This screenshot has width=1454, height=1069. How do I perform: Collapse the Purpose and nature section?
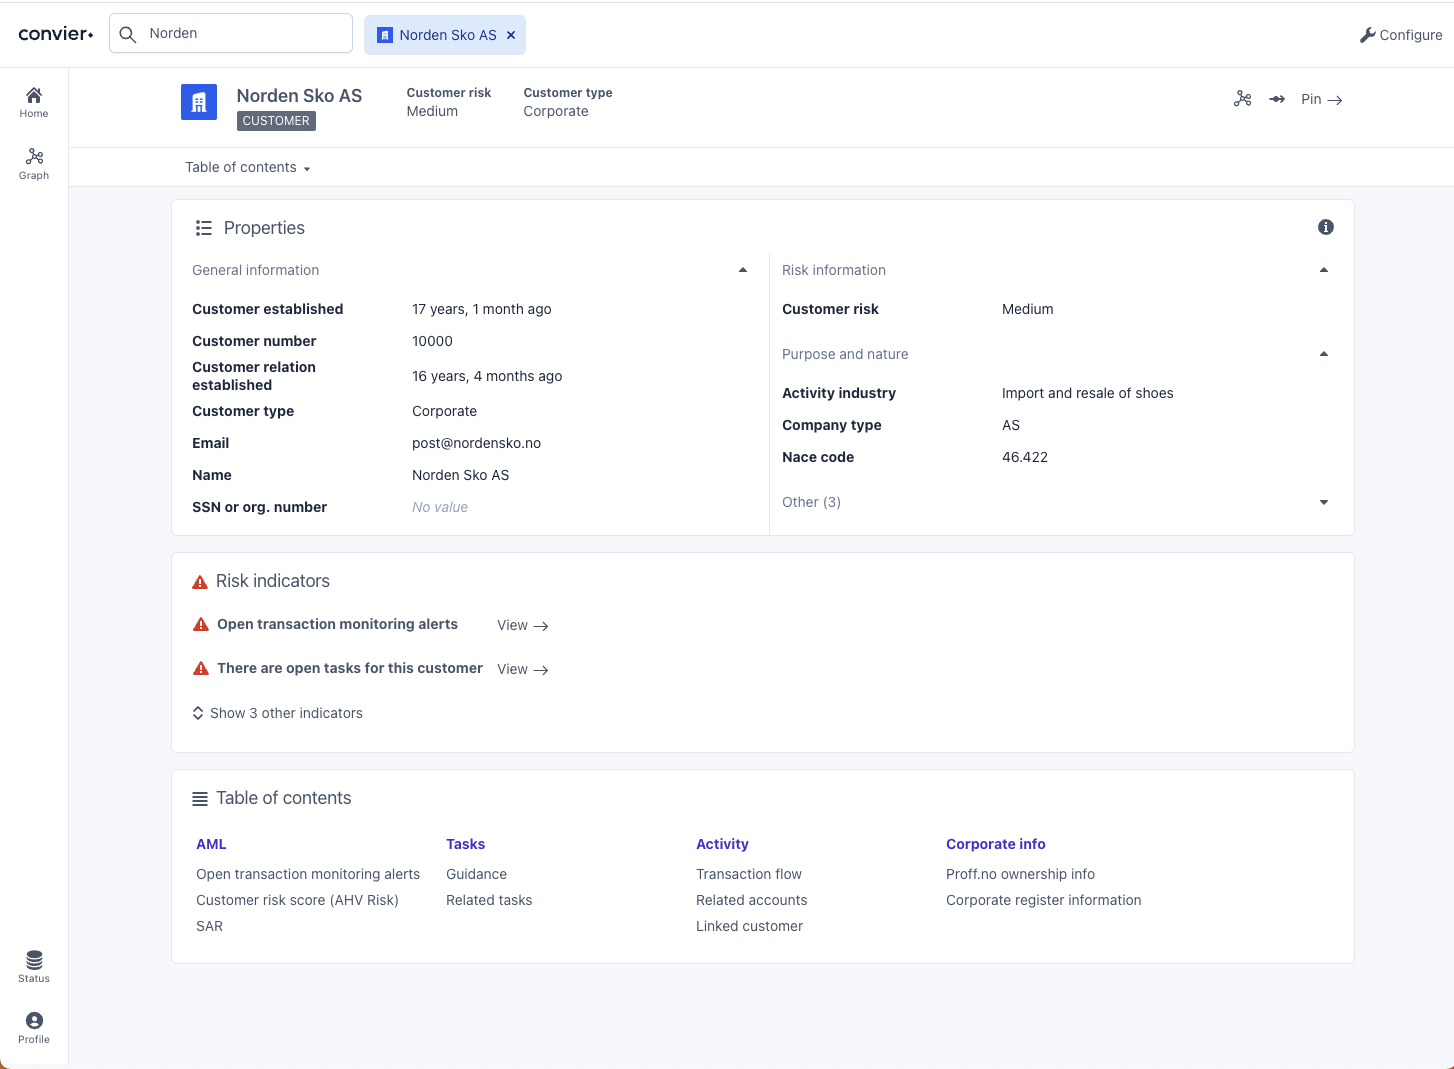point(1324,354)
